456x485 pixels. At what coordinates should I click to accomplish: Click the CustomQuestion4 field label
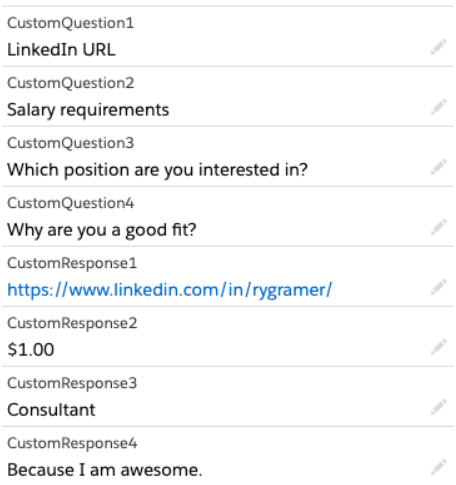tap(70, 203)
